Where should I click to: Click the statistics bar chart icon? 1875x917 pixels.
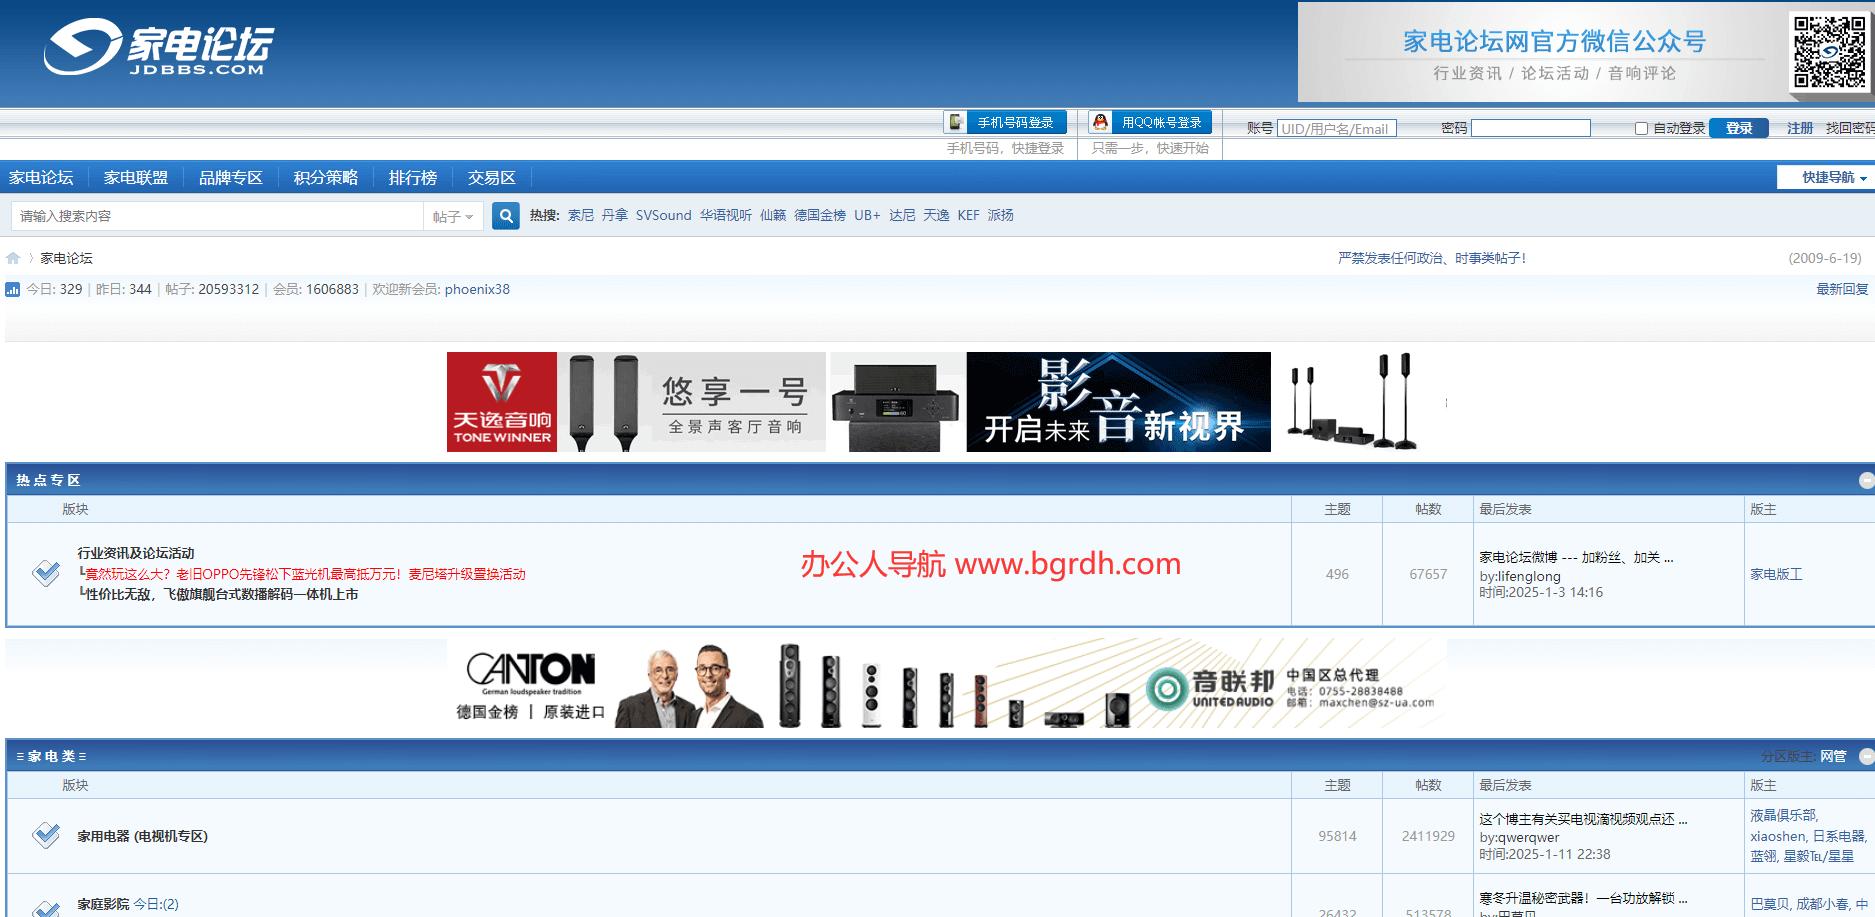(x=13, y=290)
